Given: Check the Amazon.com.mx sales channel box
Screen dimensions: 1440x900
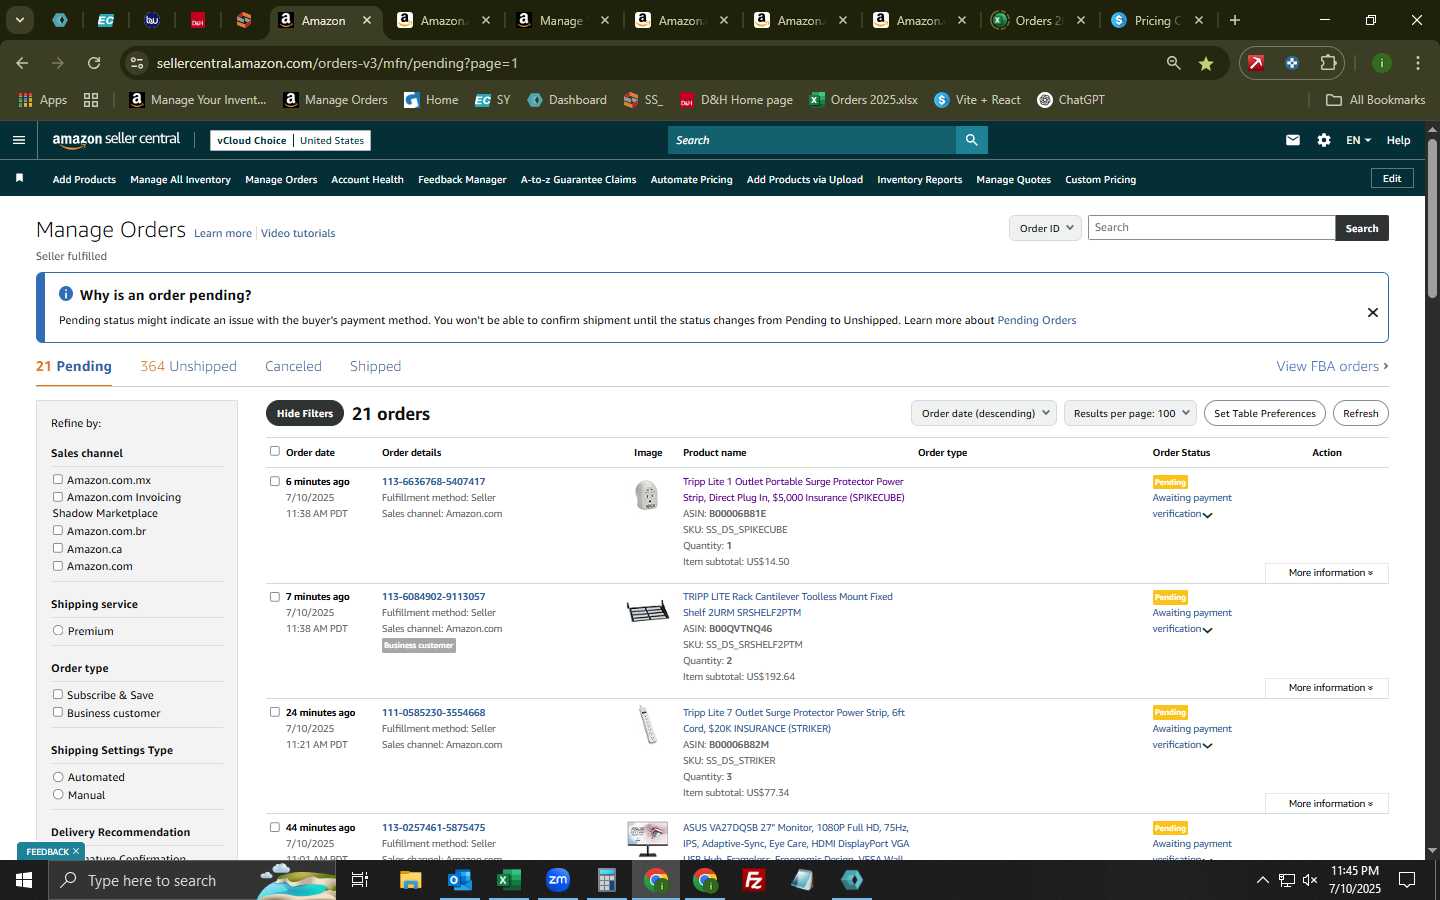Looking at the screenshot, I should click(x=58, y=480).
